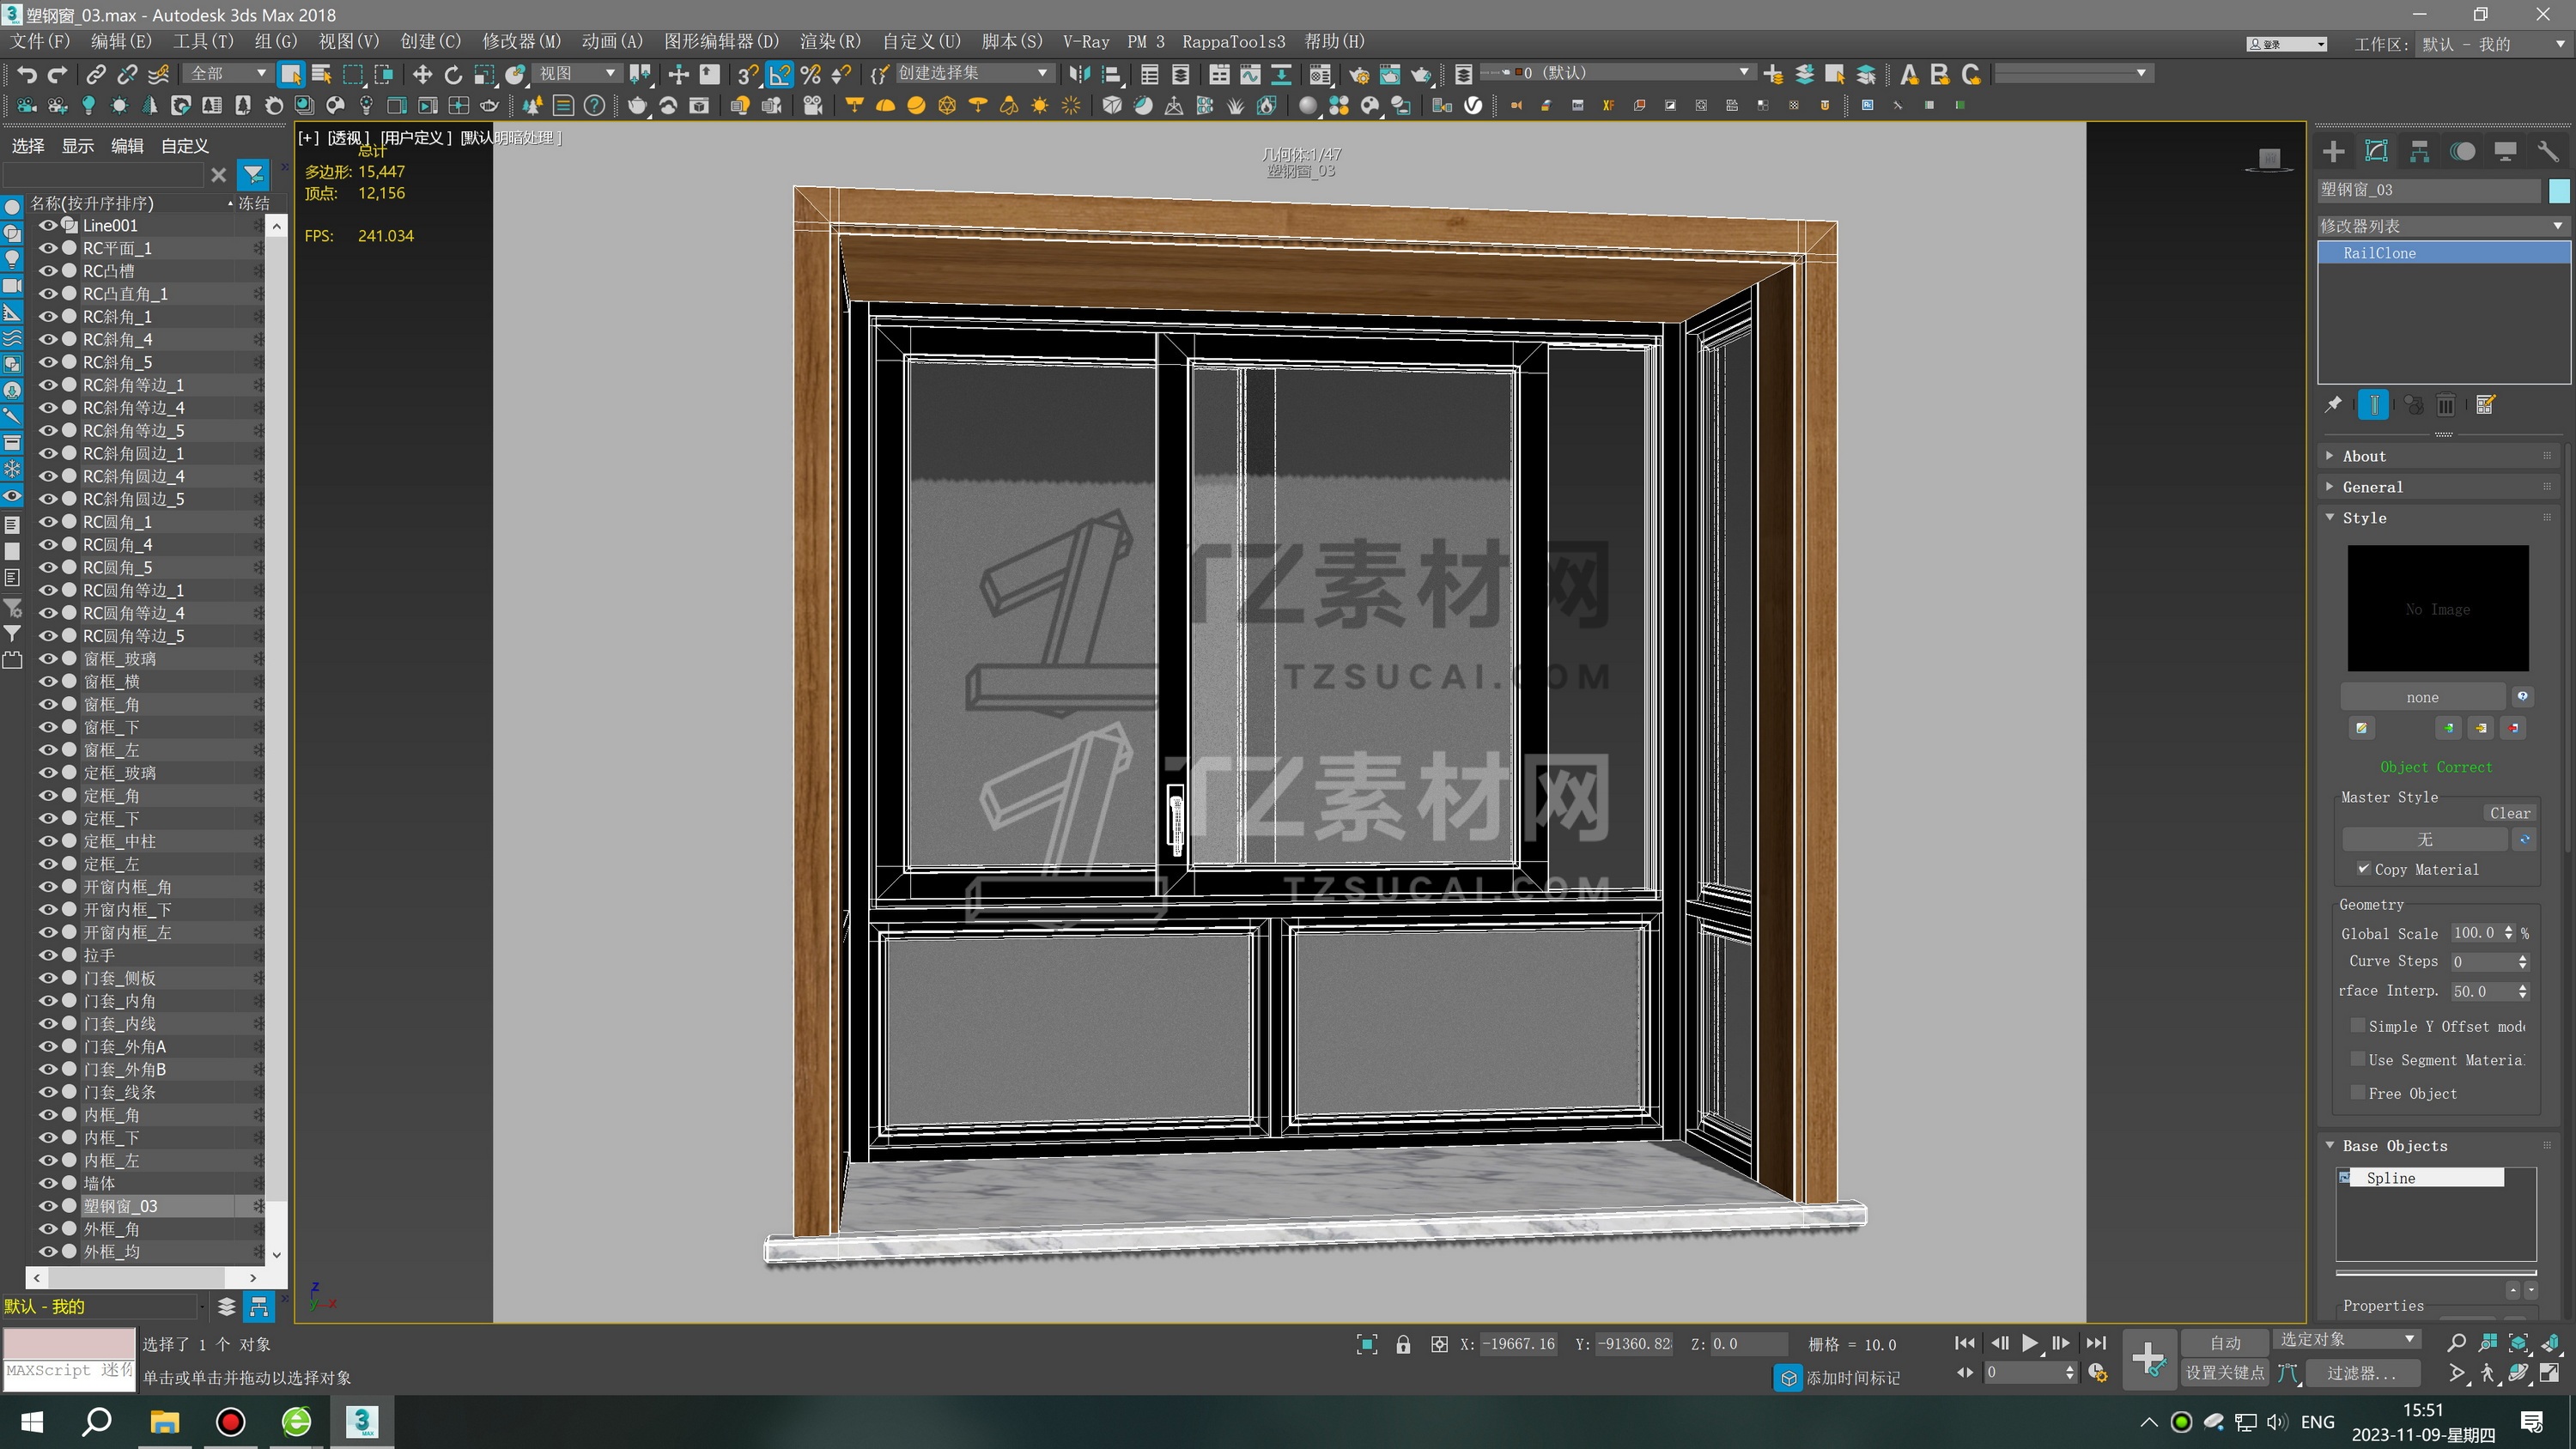Click the 设置关键点 button
The image size is (2576, 1449).
(x=2224, y=1372)
